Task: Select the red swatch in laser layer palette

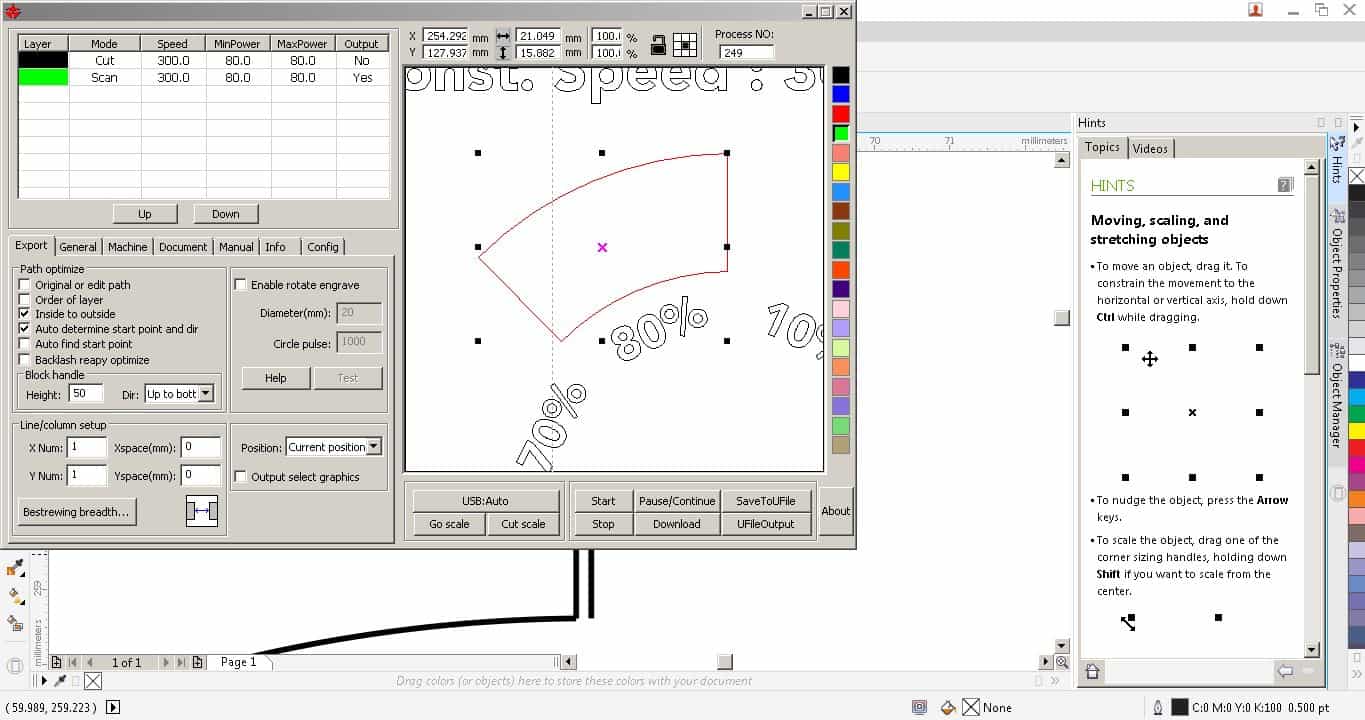Action: pyautogui.click(x=841, y=114)
